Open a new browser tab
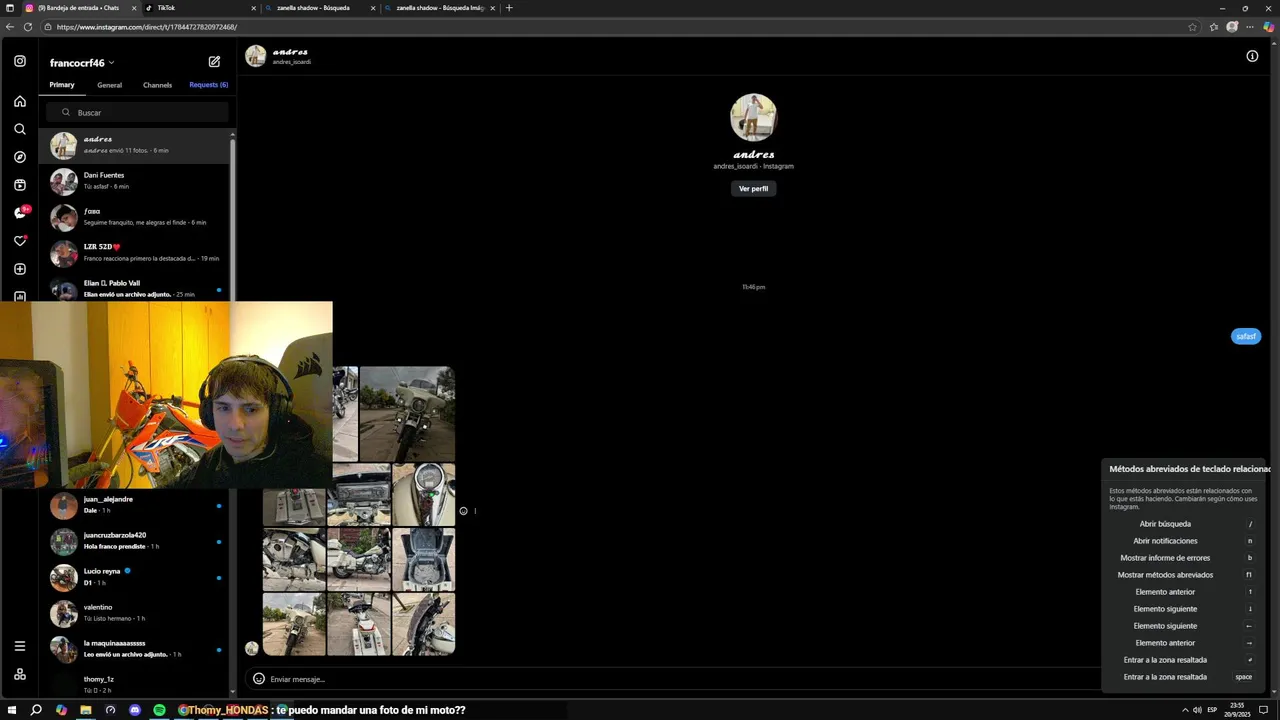This screenshot has width=1280, height=720. coord(509,8)
